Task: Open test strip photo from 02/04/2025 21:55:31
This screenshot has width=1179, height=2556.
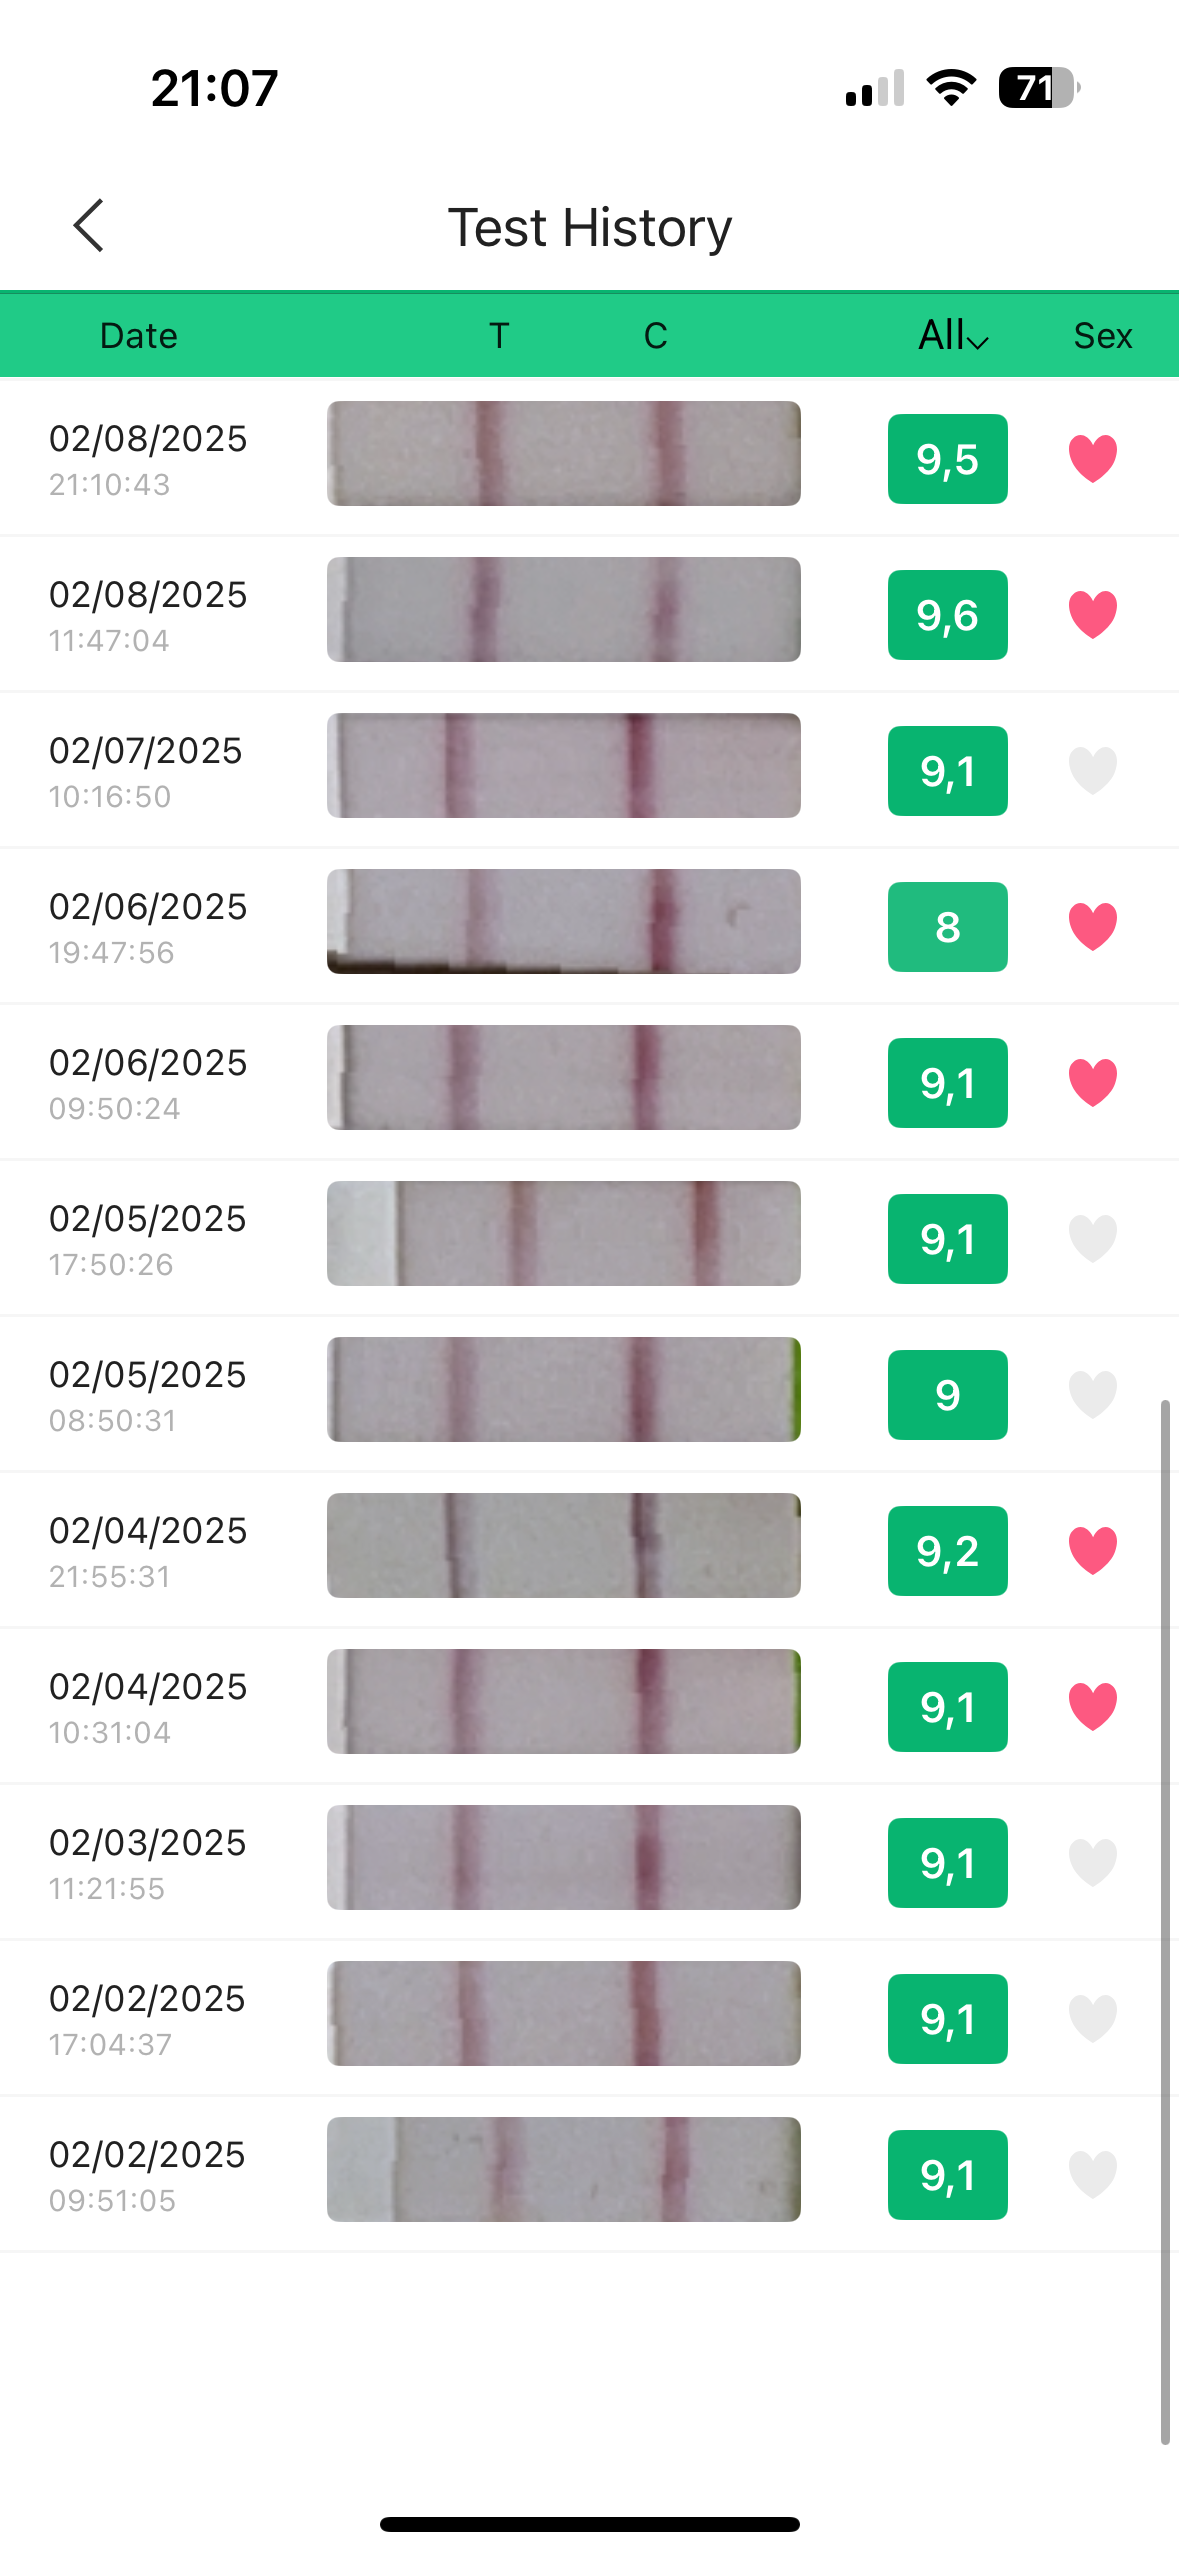Action: pos(563,1546)
